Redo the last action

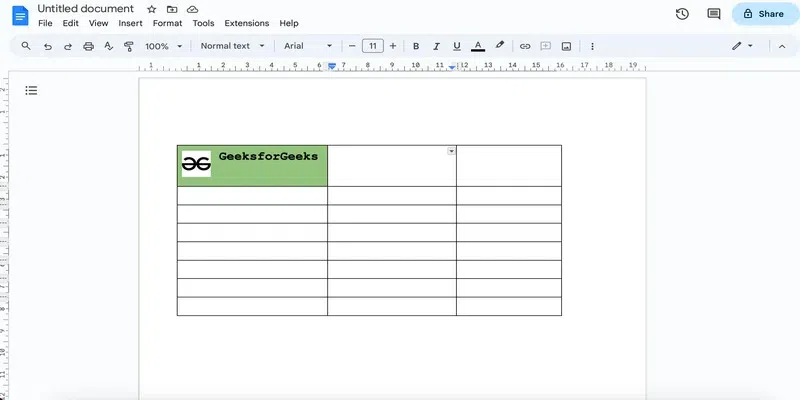point(68,46)
